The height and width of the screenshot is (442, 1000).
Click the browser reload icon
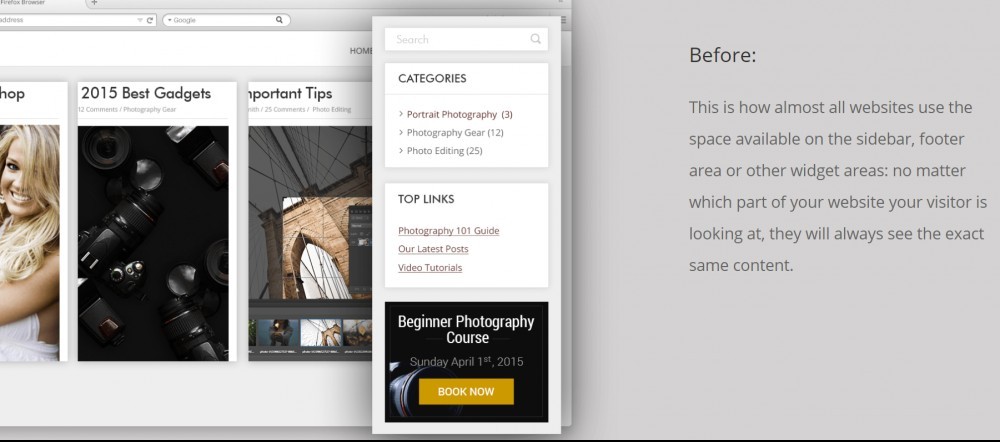pyautogui.click(x=150, y=20)
